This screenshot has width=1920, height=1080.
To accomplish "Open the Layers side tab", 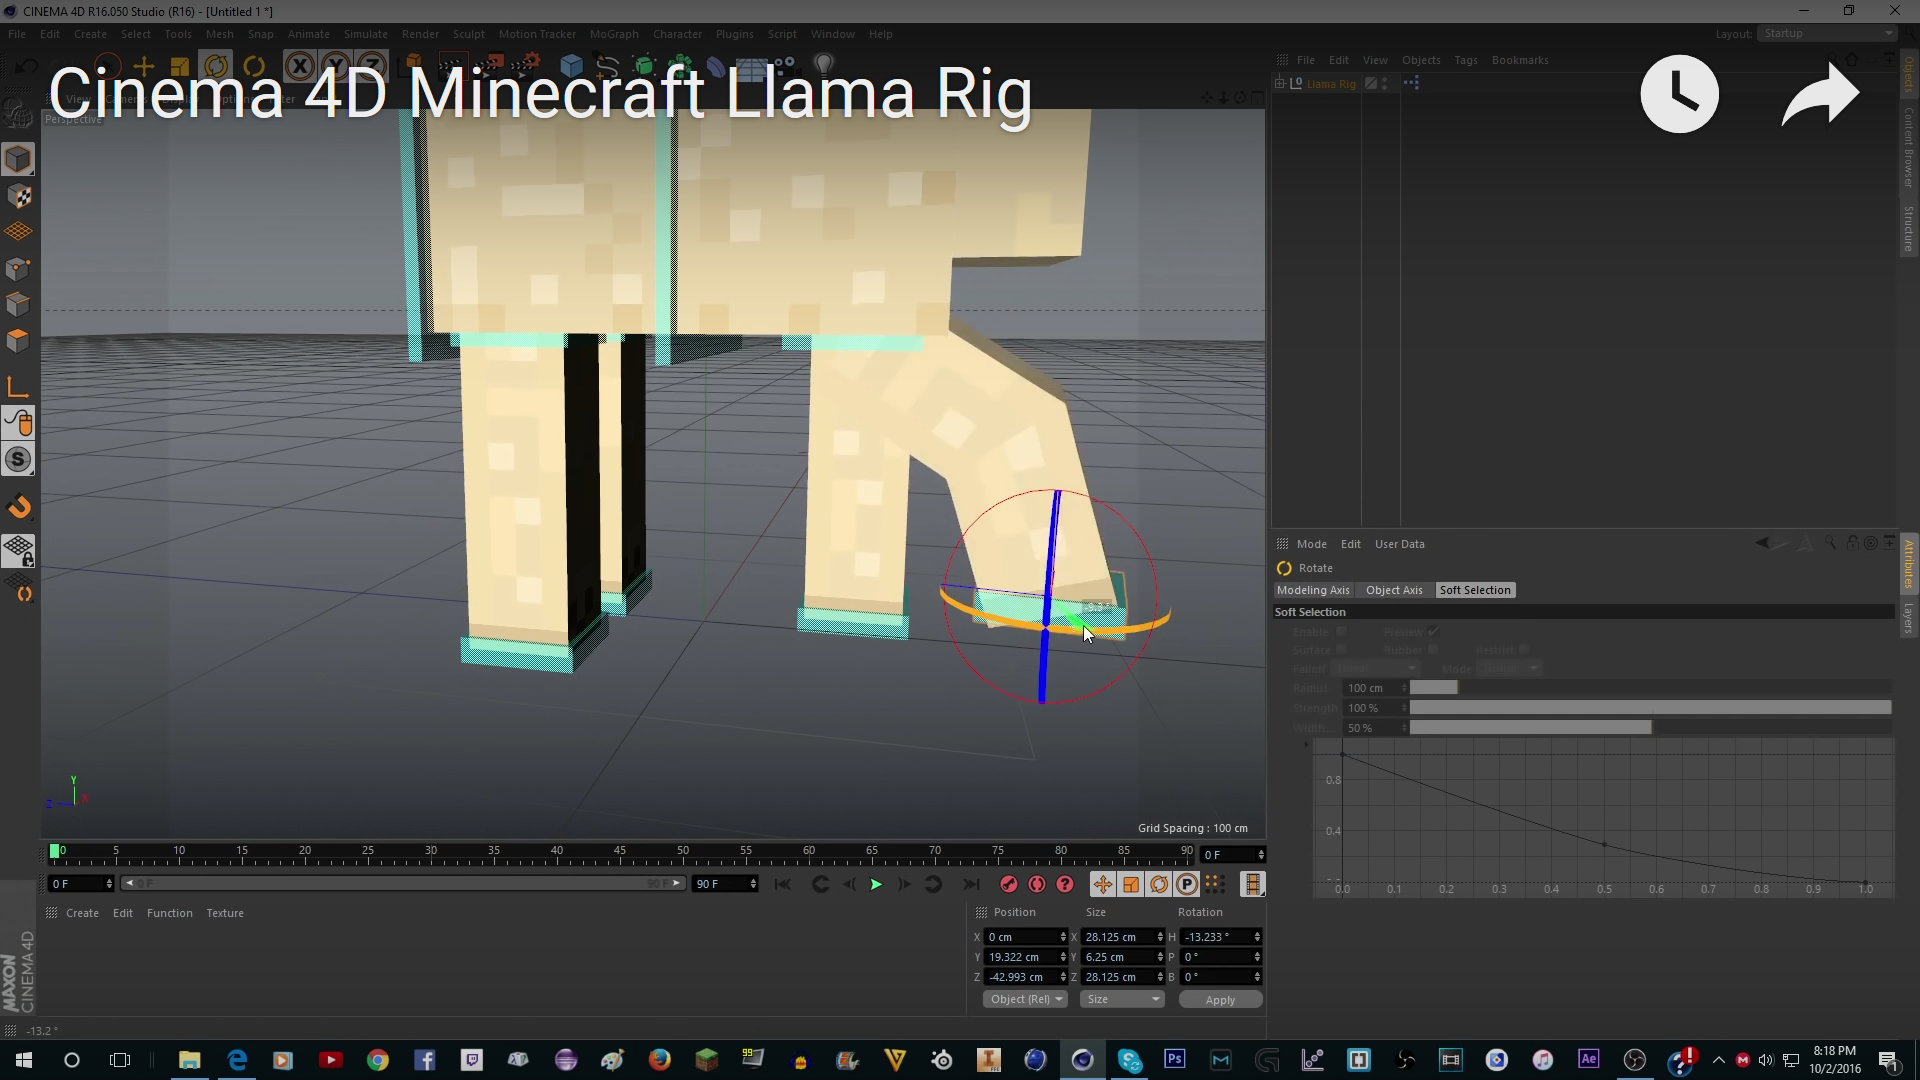I will [x=1908, y=618].
